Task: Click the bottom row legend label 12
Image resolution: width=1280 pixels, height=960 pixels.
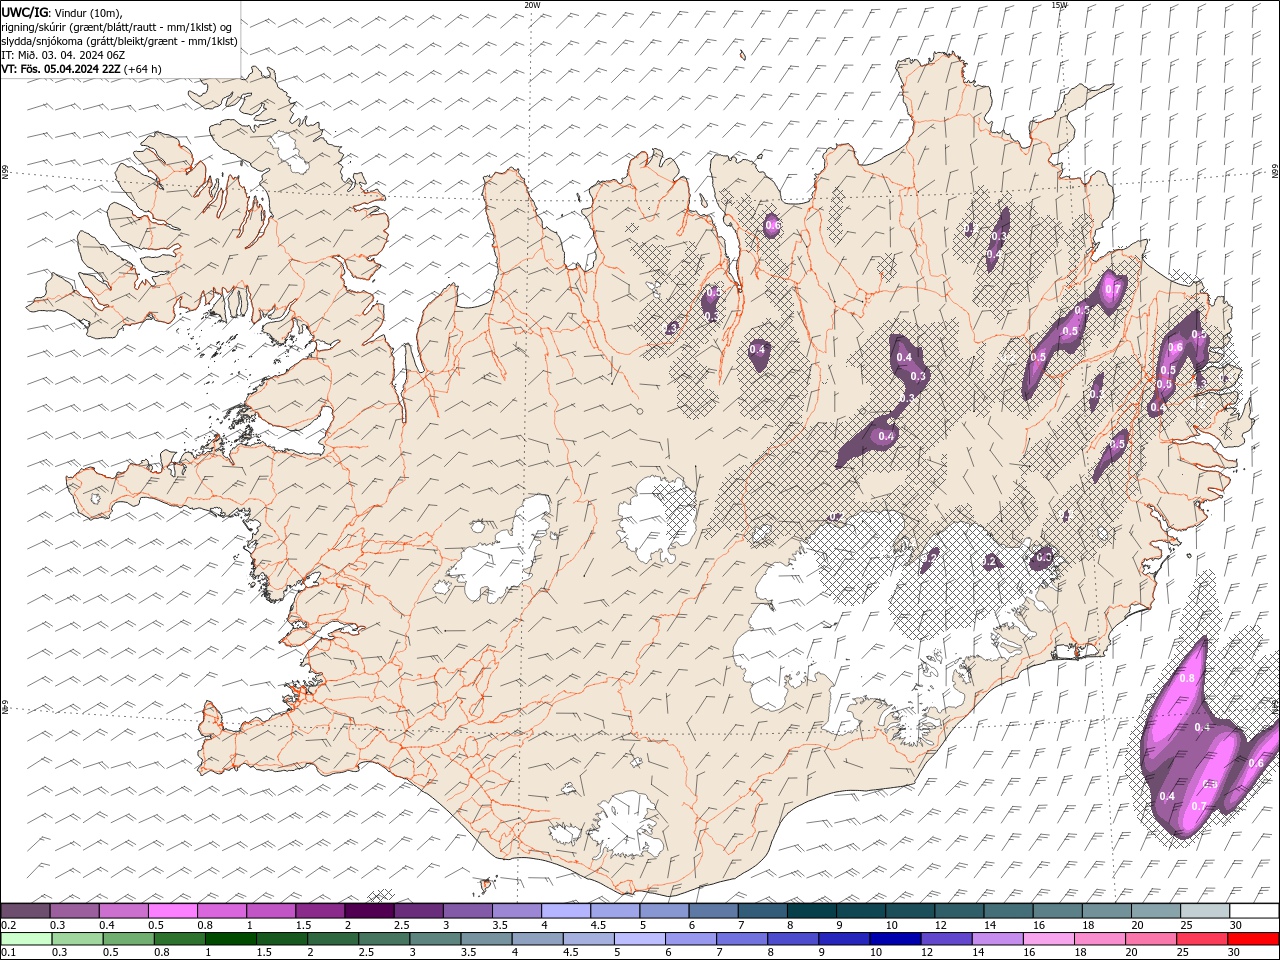Action: (x=926, y=953)
